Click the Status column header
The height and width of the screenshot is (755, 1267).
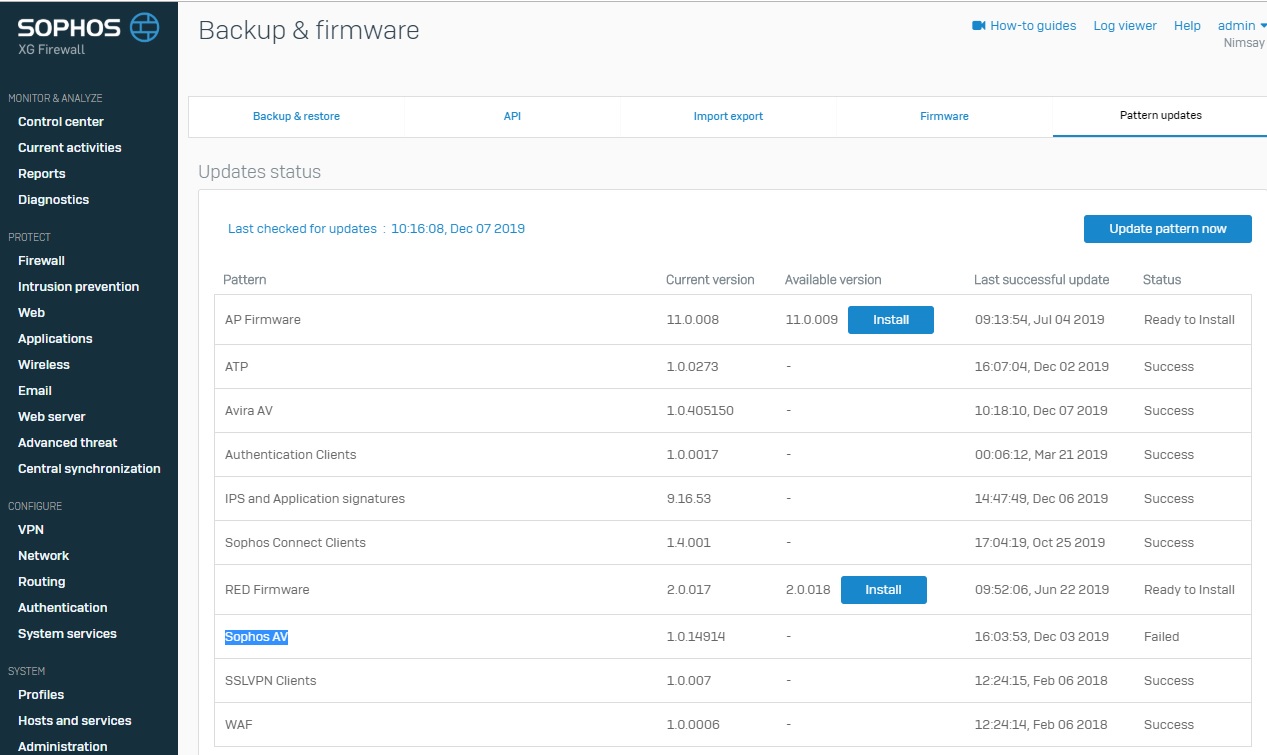click(1162, 280)
